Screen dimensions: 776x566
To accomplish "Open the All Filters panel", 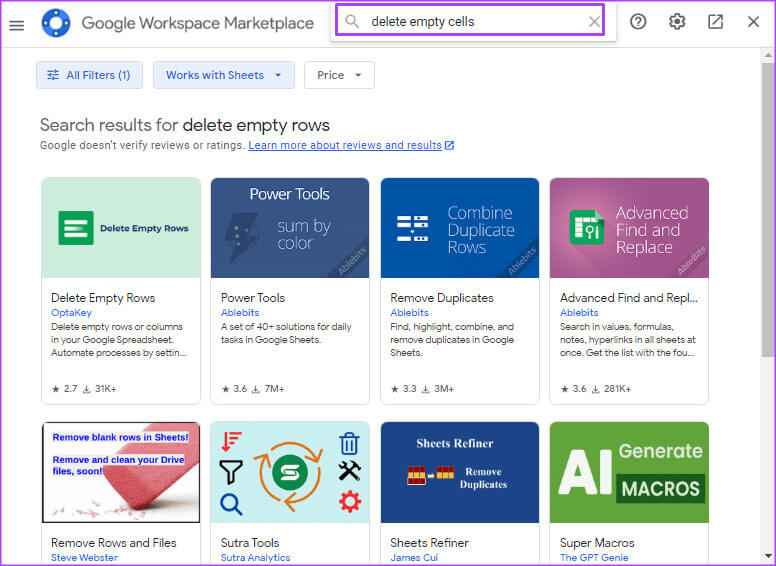I will pyautogui.click(x=89, y=75).
